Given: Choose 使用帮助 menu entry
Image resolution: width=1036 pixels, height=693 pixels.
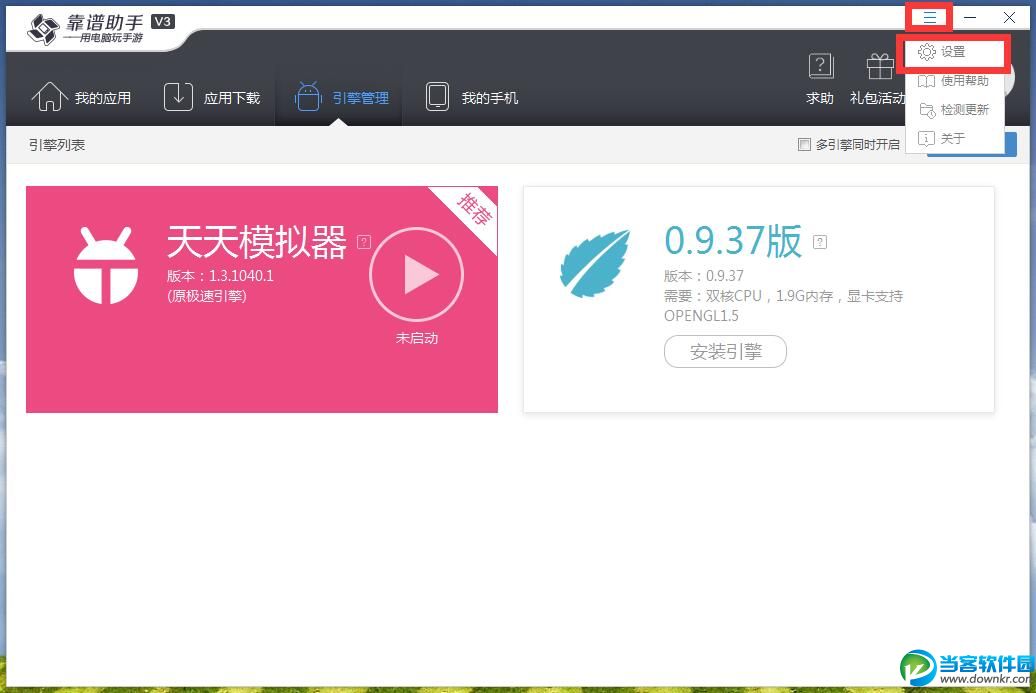Looking at the screenshot, I should 955,81.
